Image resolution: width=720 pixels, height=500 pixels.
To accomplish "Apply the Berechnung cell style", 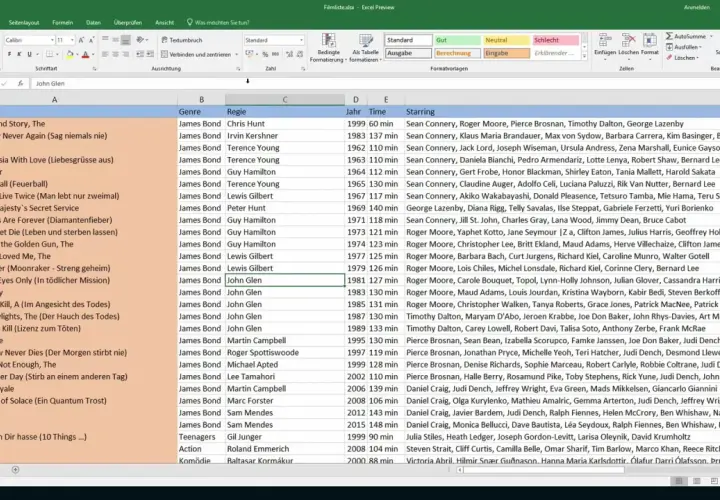I will tap(457, 53).
